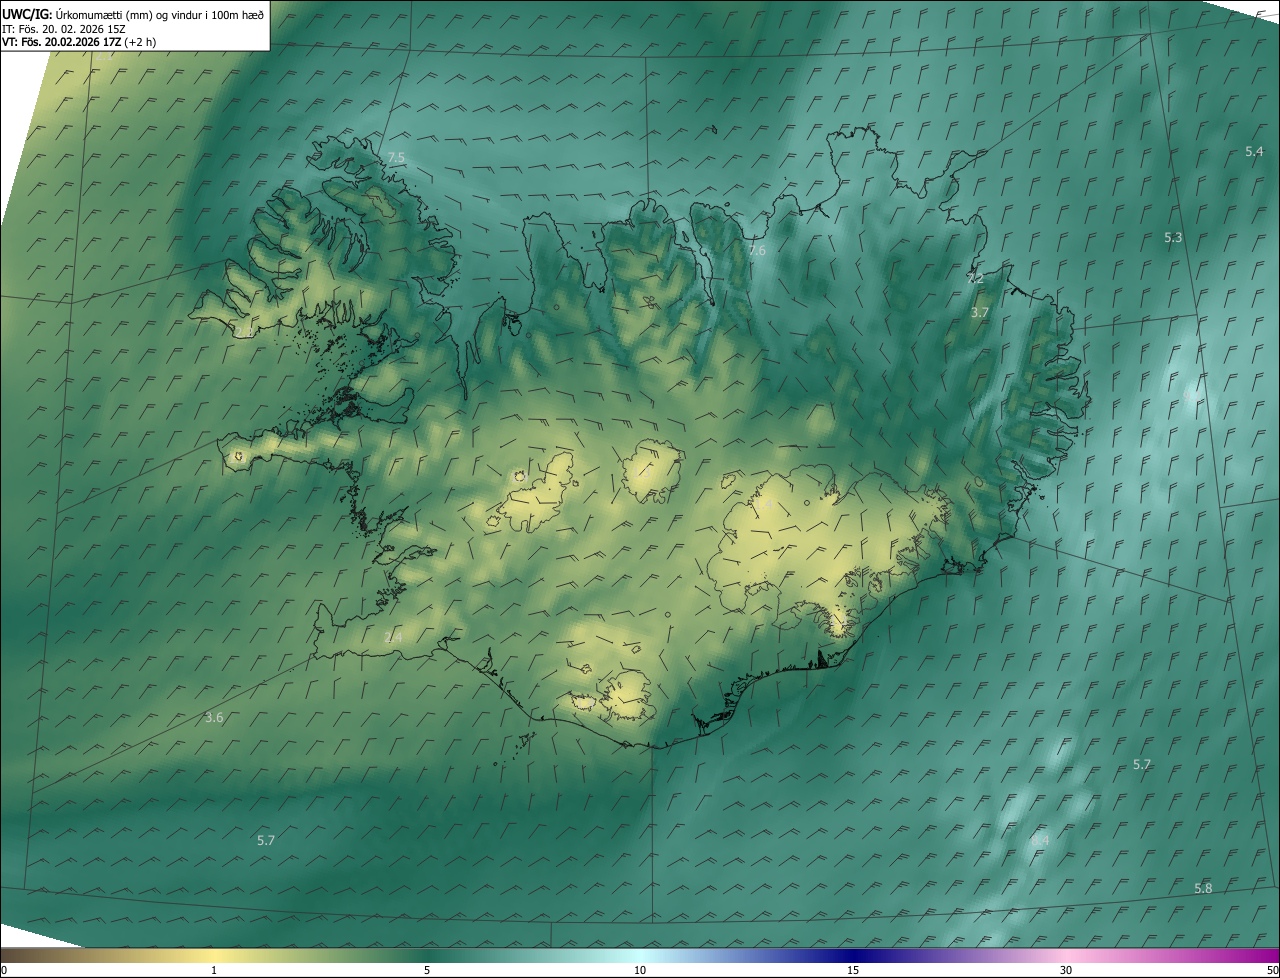Click the 'VT: Fös. 20.02.2026 17Z (+2 h)' line
This screenshot has width=1280, height=978.
pos(79,42)
